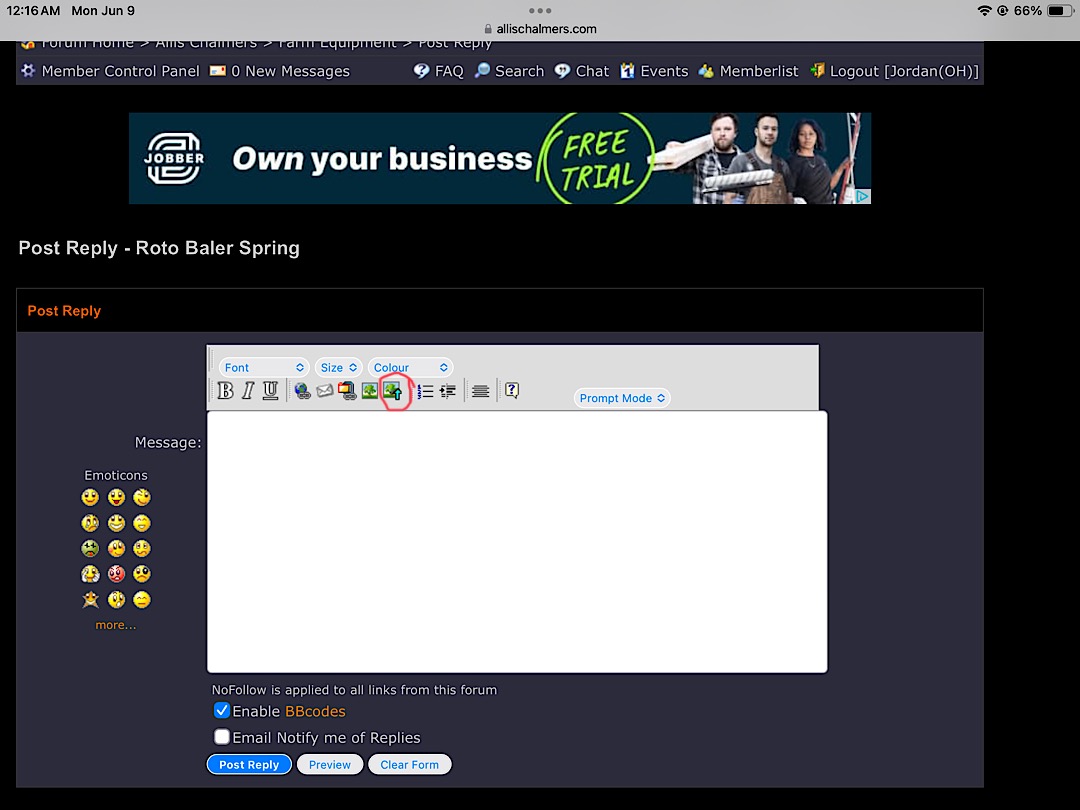Submit with the Post Reply button
Image resolution: width=1080 pixels, height=810 pixels.
[x=249, y=765]
